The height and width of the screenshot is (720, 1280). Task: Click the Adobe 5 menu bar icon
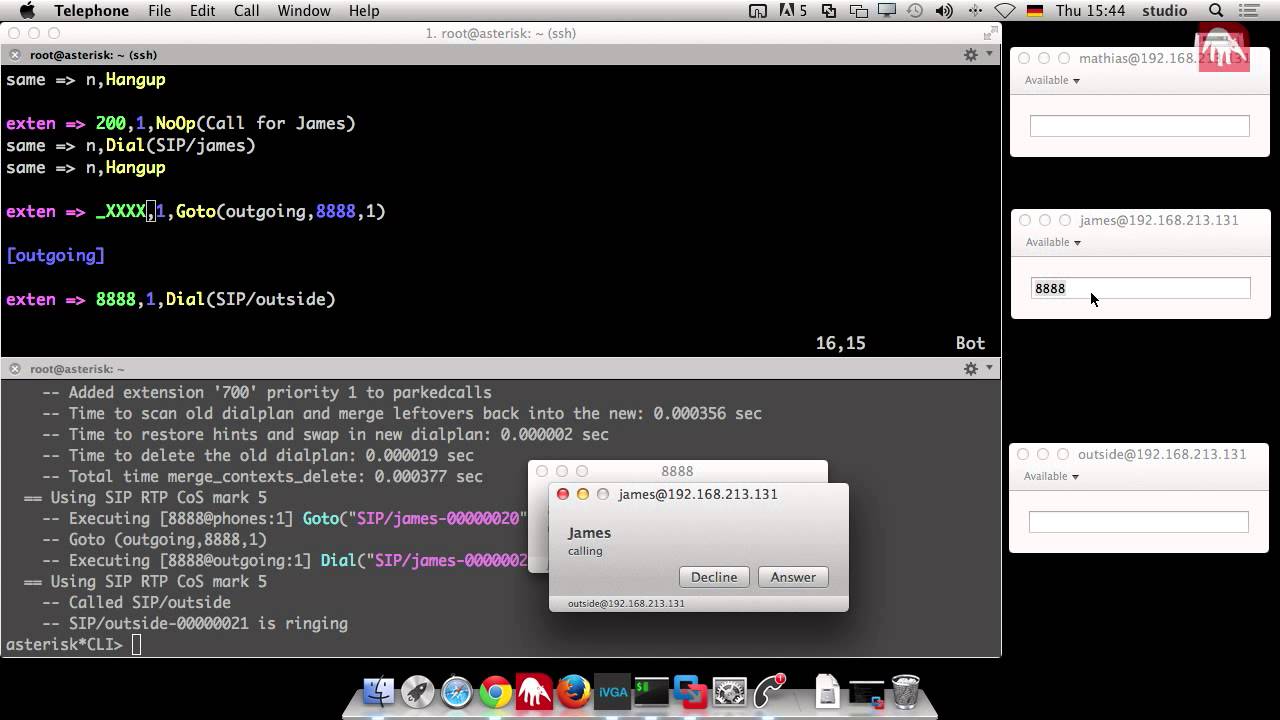[792, 11]
